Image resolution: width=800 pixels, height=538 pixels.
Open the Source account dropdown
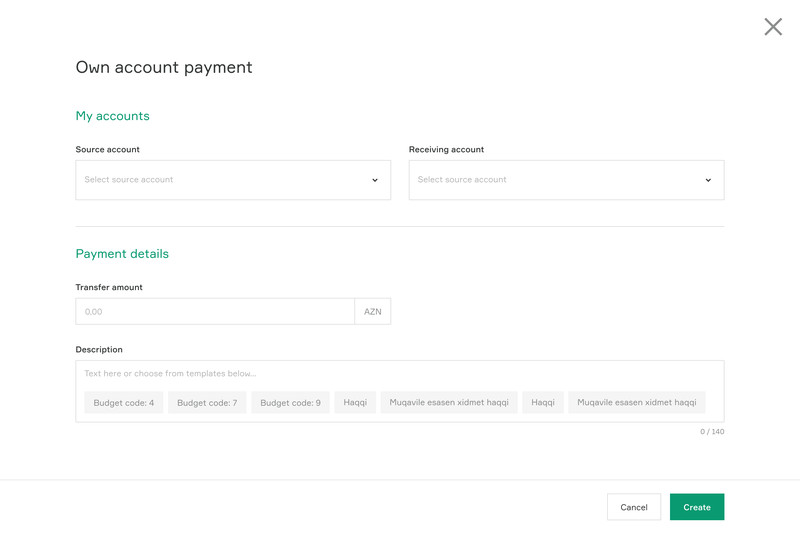pos(233,180)
